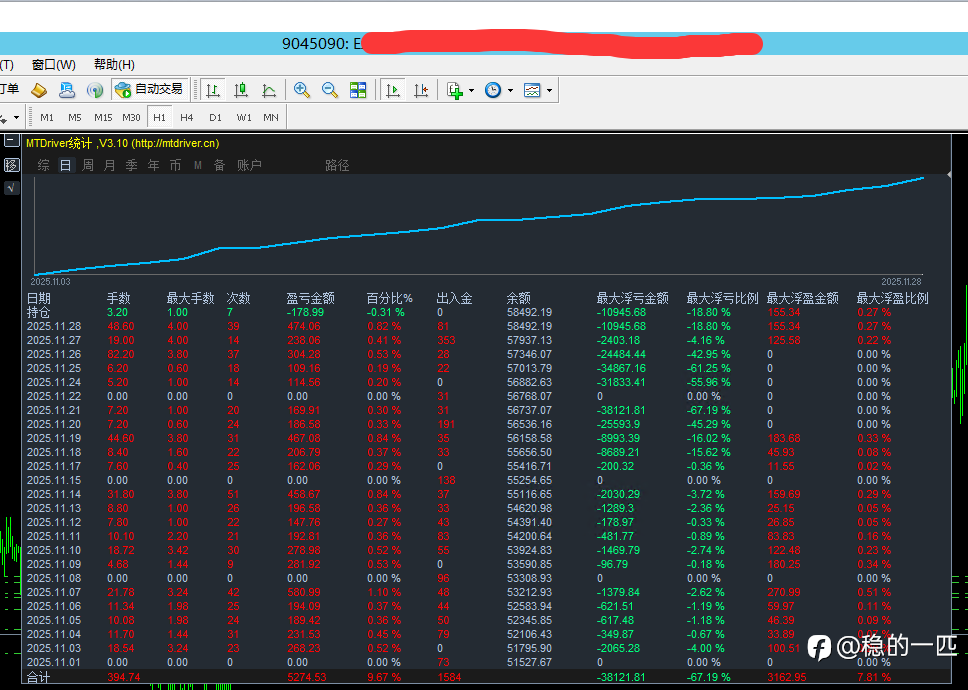The image size is (968, 690).
Task: Open the 窗口(W) menu
Action: coord(53,65)
